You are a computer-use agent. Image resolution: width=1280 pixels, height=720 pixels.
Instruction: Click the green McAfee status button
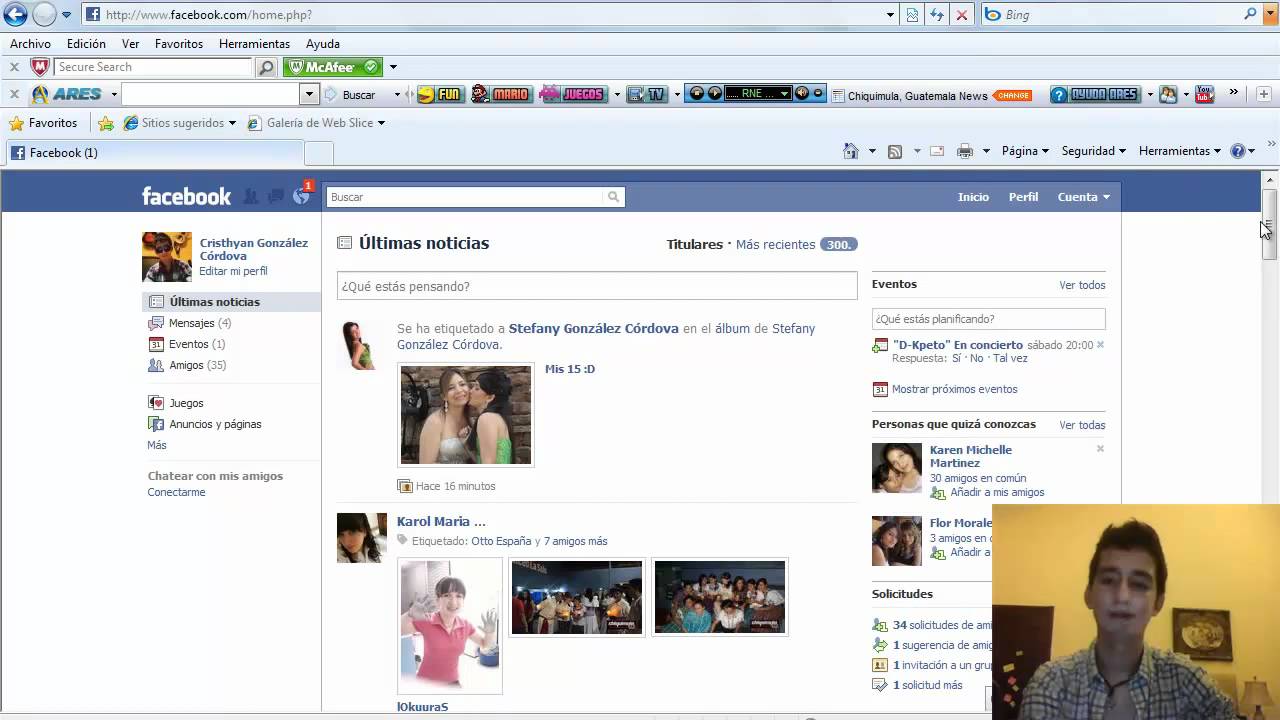333,67
